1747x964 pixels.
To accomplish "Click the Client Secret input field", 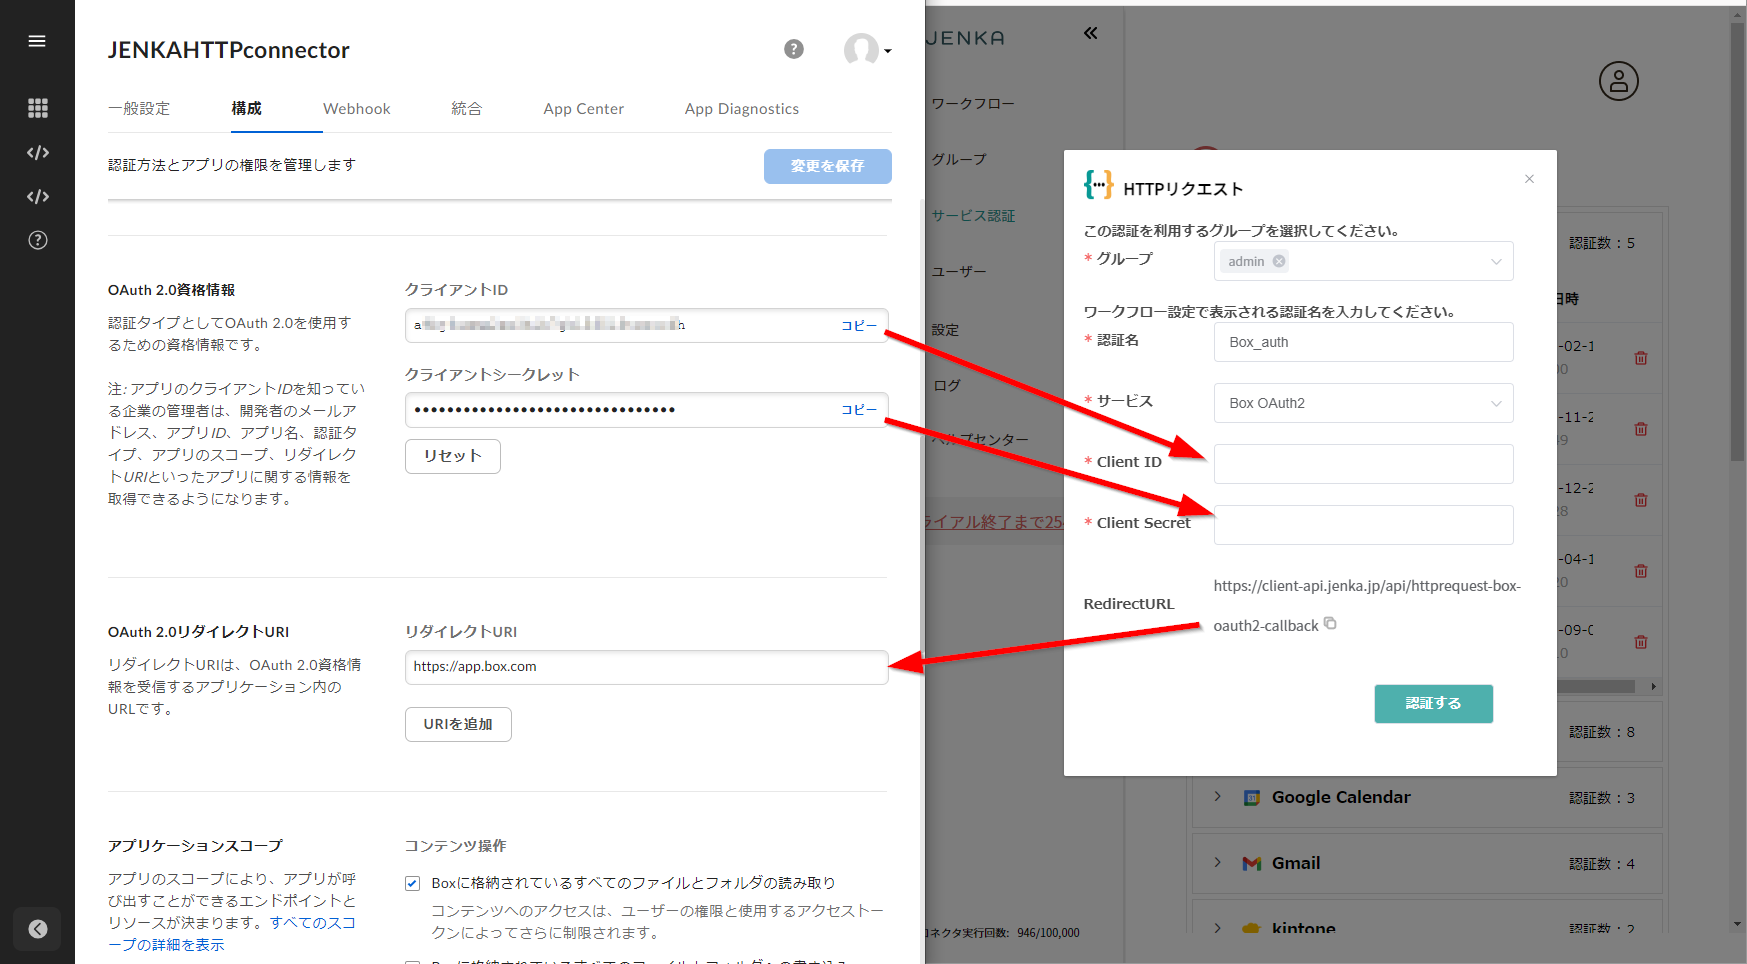I will point(1363,525).
